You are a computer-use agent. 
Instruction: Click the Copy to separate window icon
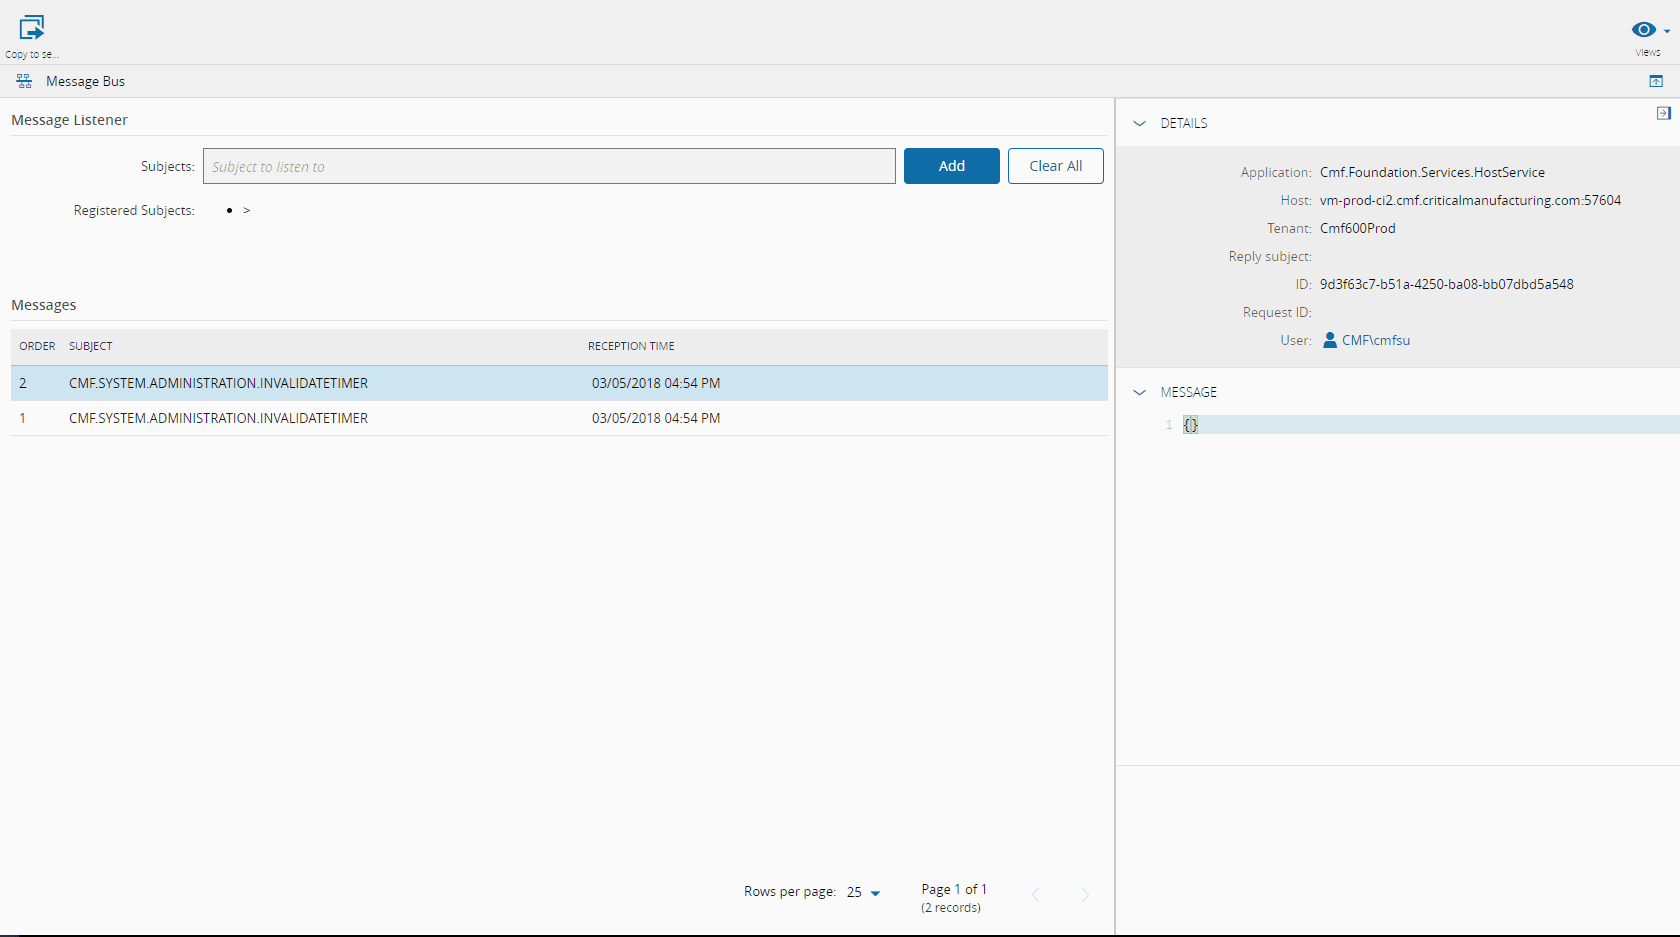coord(32,28)
